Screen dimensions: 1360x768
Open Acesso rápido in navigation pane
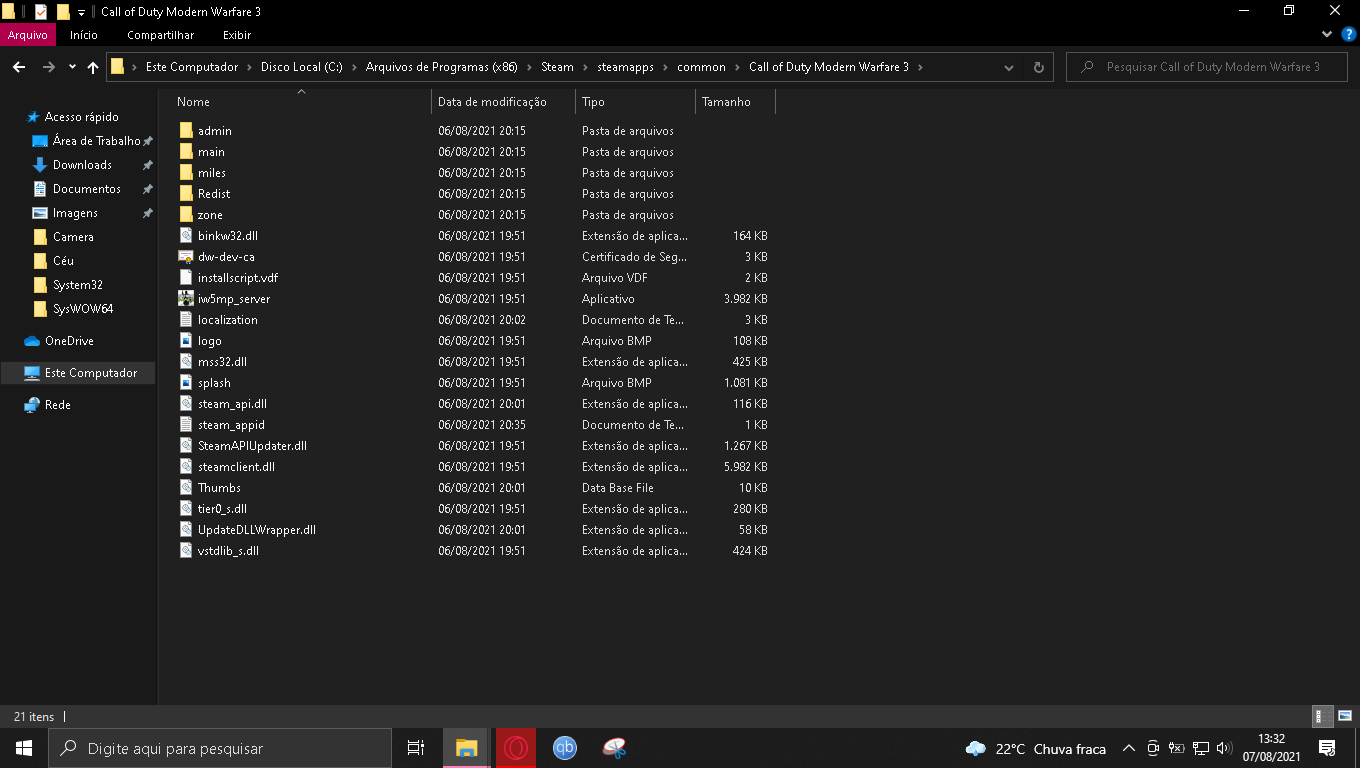81,117
